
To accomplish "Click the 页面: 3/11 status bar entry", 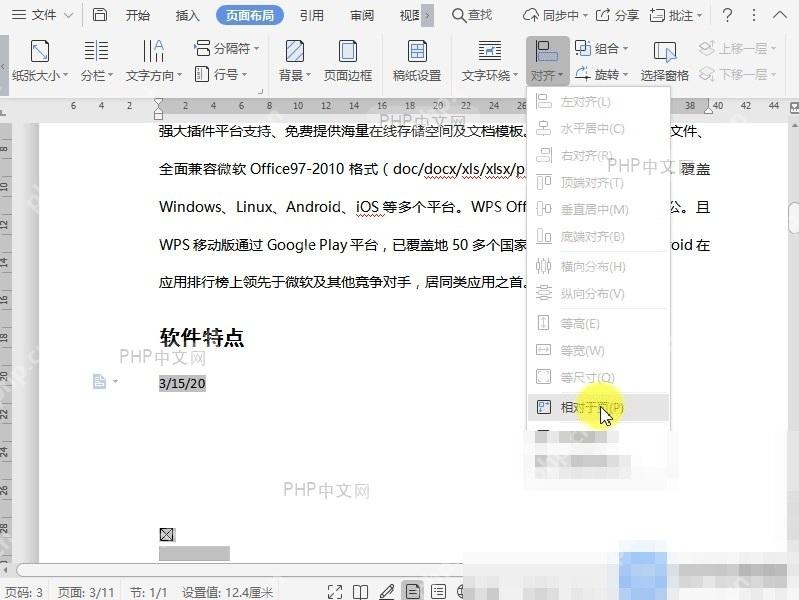I will pyautogui.click(x=86, y=592).
